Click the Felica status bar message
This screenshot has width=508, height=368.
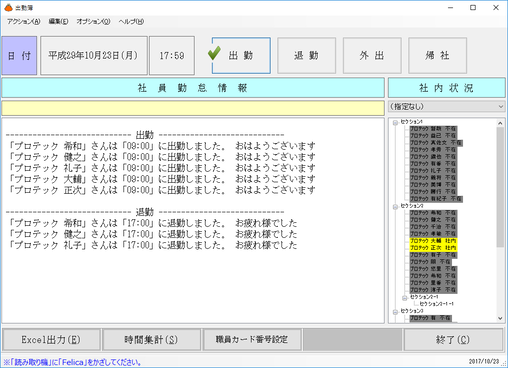pyautogui.click(x=72, y=362)
